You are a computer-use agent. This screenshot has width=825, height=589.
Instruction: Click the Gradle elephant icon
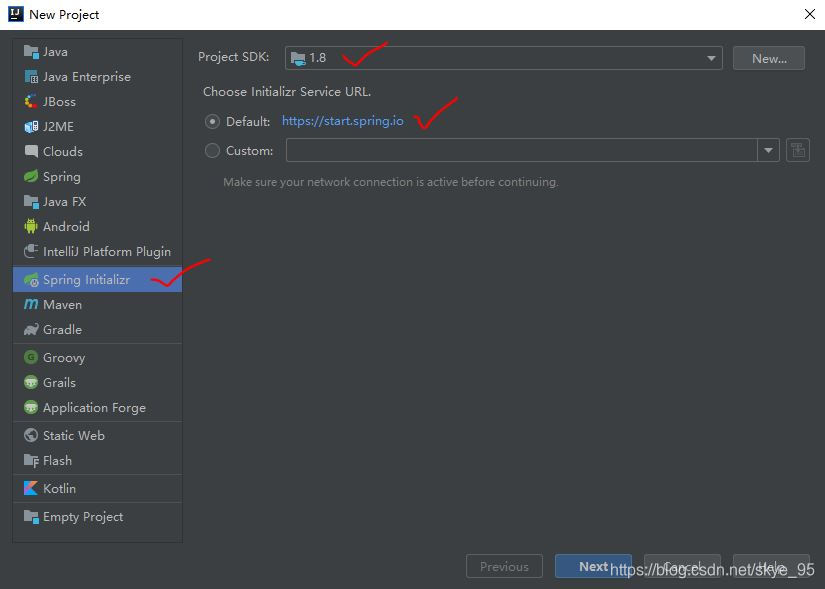click(x=31, y=330)
